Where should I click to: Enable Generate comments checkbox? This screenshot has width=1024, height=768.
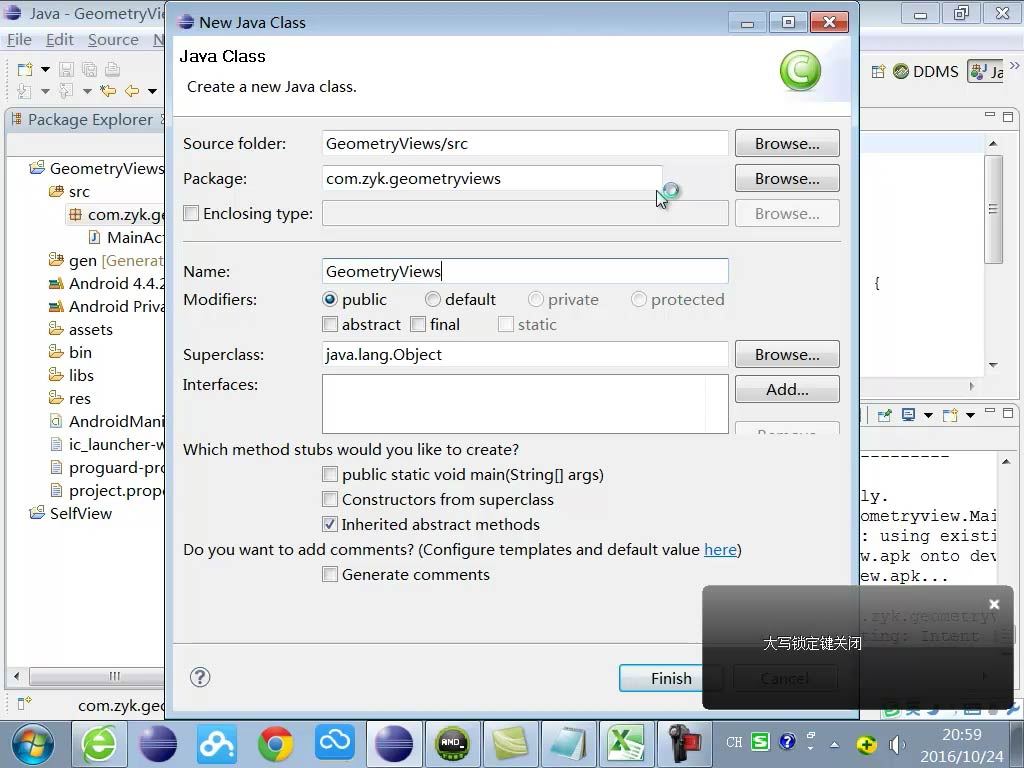(x=330, y=575)
